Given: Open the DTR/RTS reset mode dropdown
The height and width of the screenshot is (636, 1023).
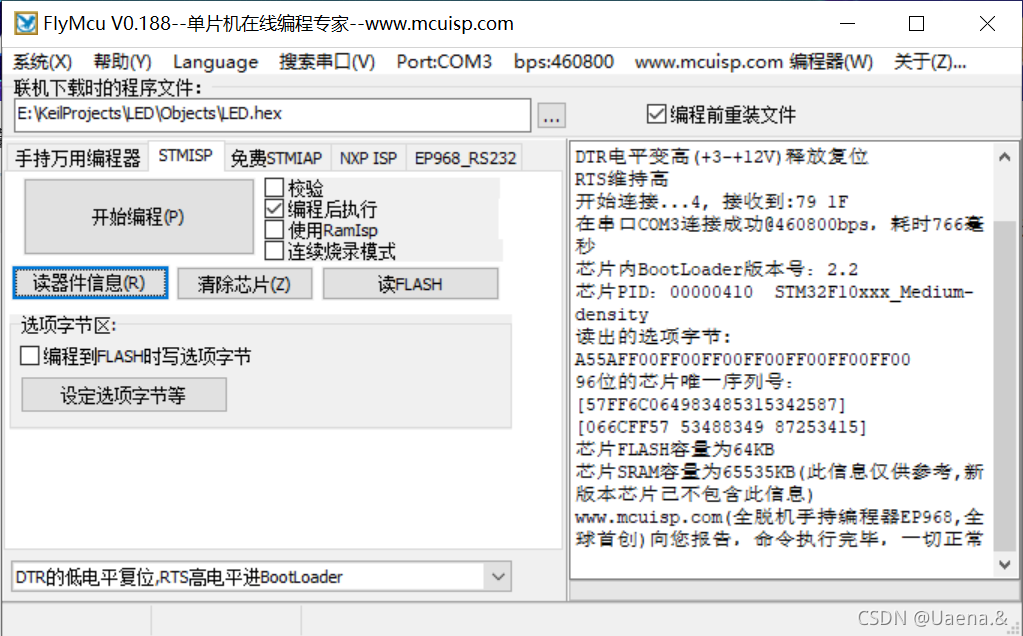Looking at the screenshot, I should pyautogui.click(x=497, y=576).
